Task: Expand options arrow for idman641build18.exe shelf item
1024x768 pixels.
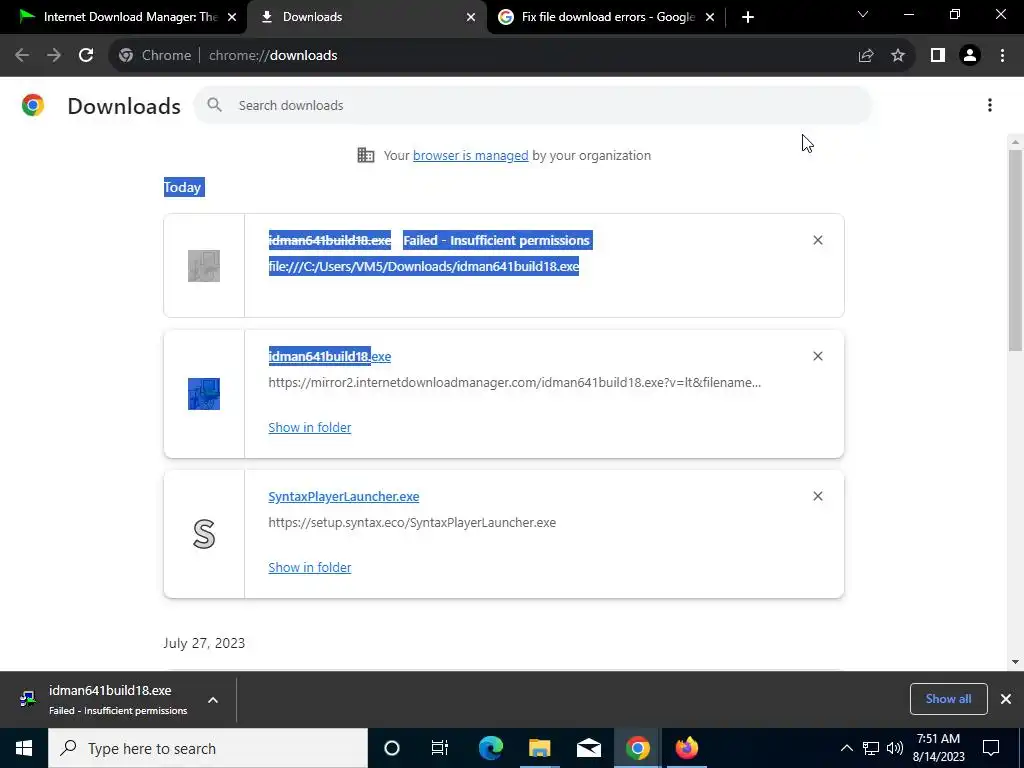Action: coord(213,700)
